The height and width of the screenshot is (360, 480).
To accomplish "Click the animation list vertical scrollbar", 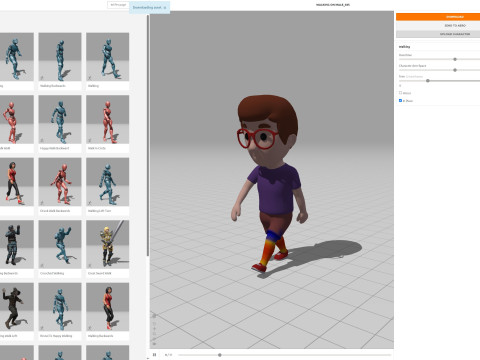I will click(148, 136).
